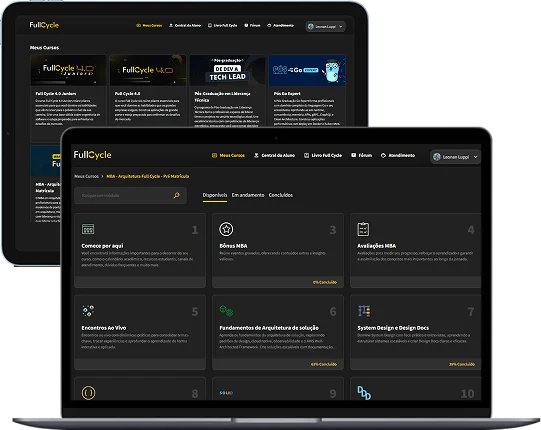The width and height of the screenshot is (541, 430).
Task: Click progress label on Fundamentos de Arquitetura card
Action: (x=324, y=364)
